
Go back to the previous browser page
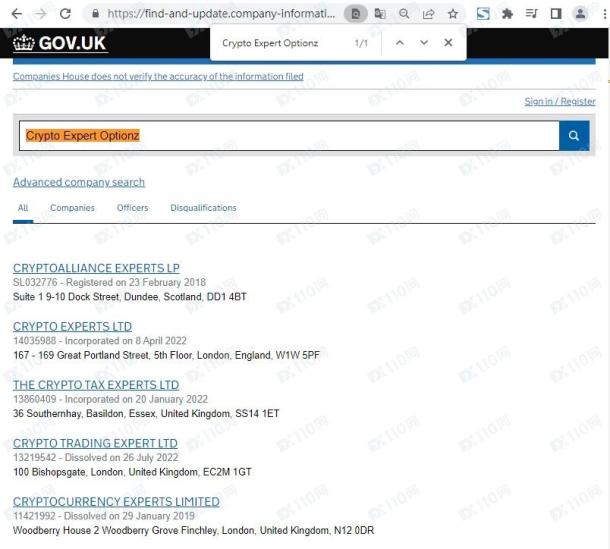click(x=17, y=14)
